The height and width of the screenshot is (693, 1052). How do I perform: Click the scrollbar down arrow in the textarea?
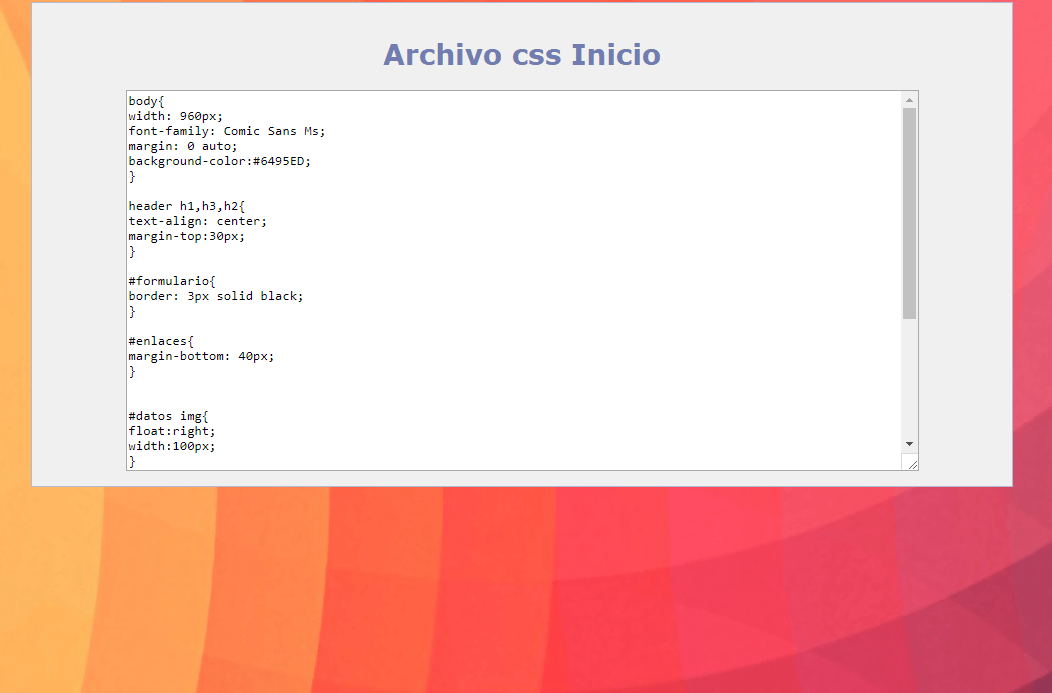pos(909,443)
